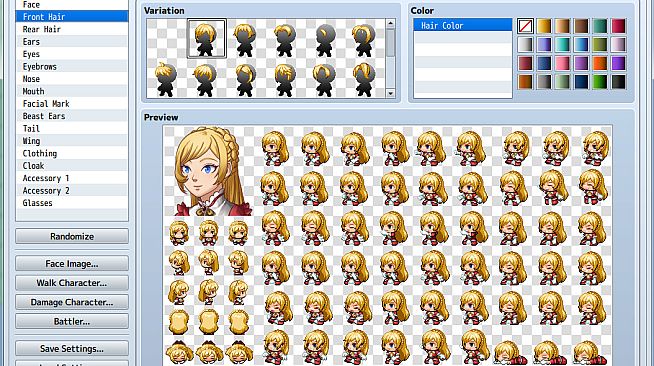Choose the golden yellow hair swatch
The width and height of the screenshot is (654, 366).
(544, 26)
